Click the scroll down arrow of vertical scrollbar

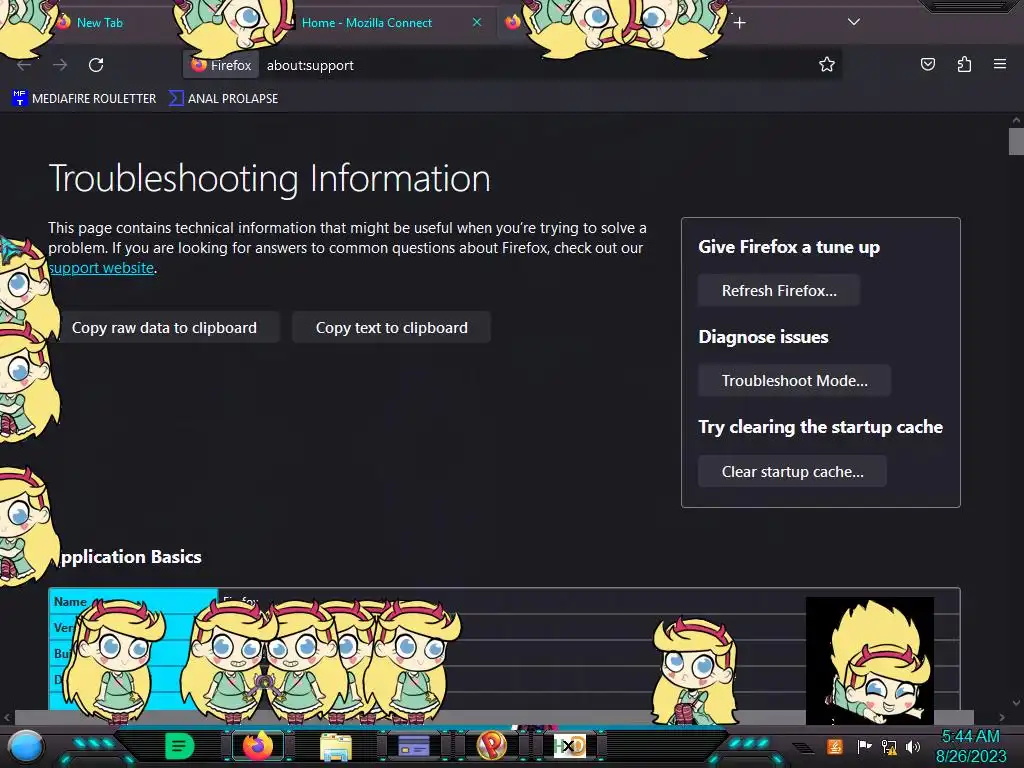pos(1016,703)
